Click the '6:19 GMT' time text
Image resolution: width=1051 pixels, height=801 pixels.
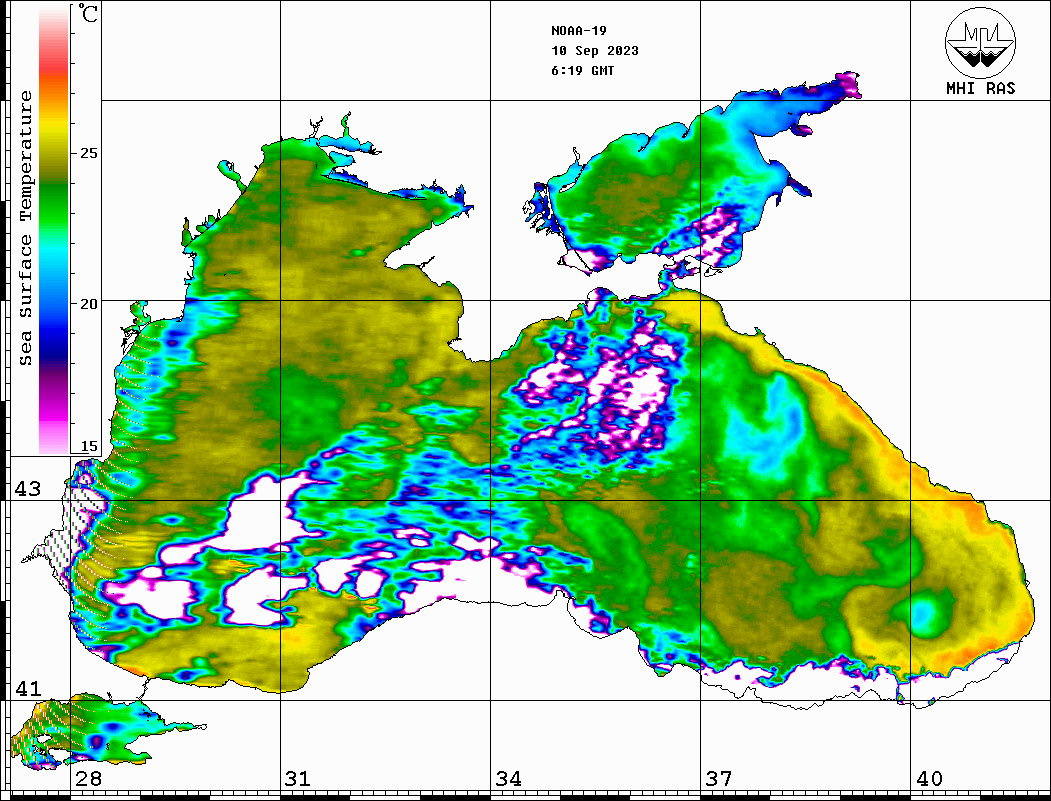[x=582, y=70]
